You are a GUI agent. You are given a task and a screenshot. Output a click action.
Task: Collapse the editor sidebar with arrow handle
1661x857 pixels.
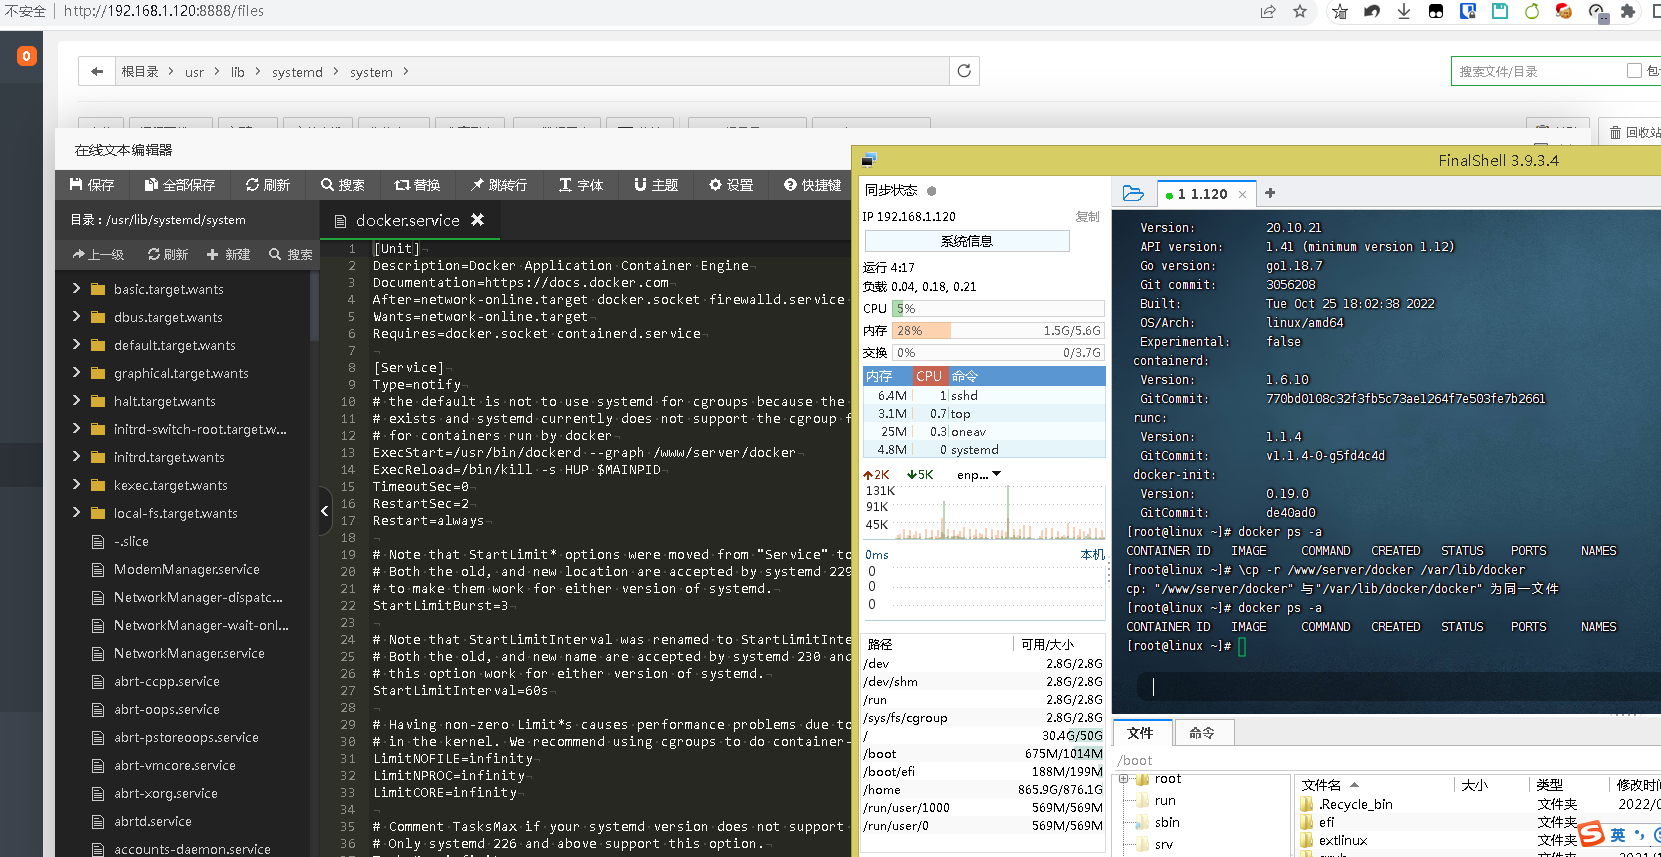coord(324,511)
